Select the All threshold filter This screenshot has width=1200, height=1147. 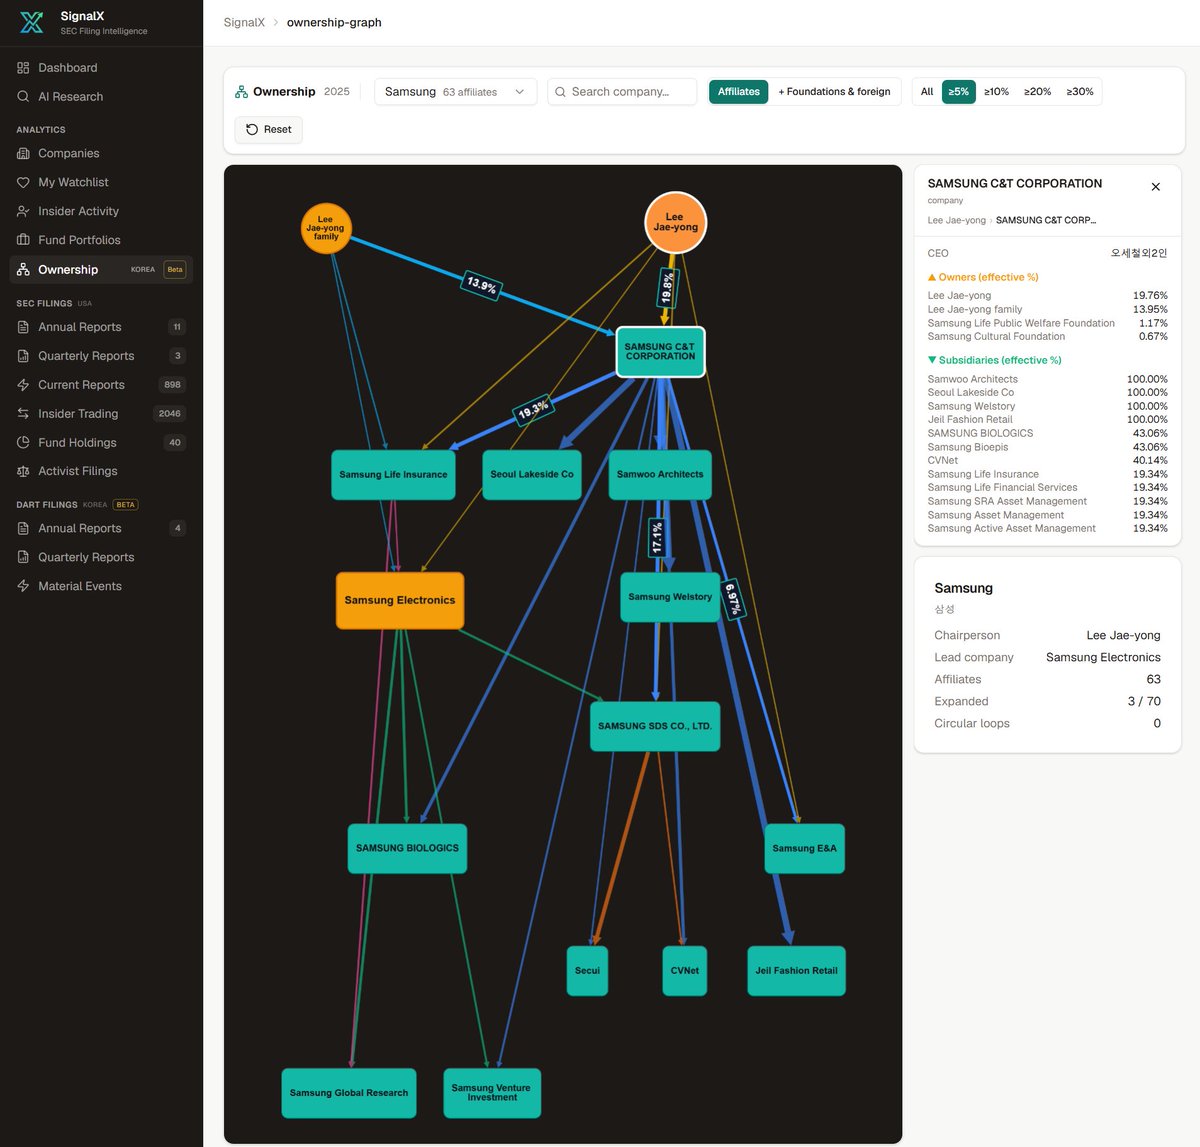tap(927, 92)
